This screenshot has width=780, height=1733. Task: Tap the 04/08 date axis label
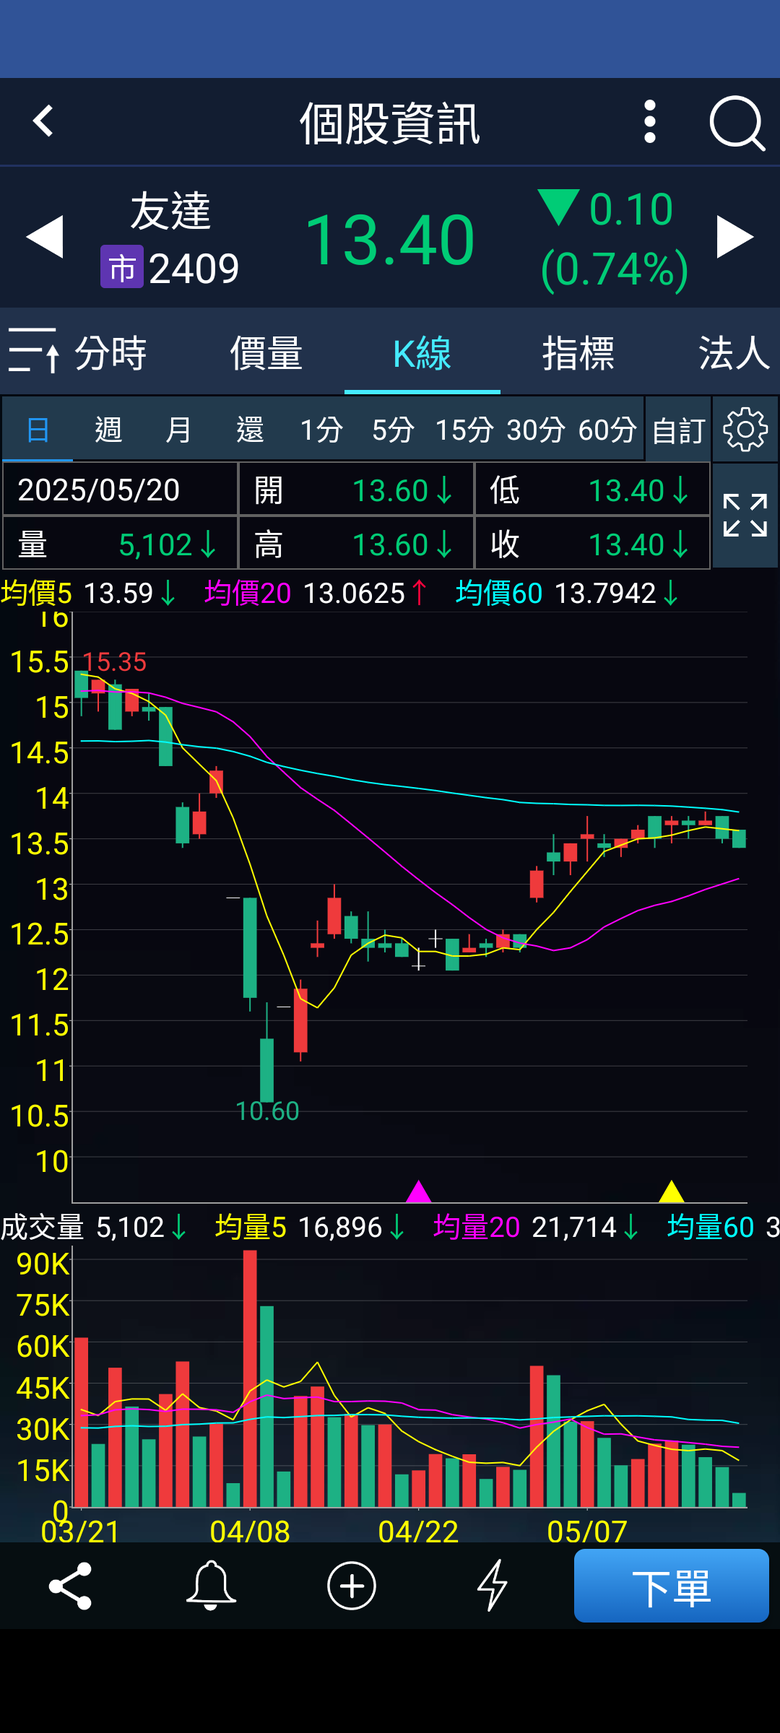[x=250, y=1531]
